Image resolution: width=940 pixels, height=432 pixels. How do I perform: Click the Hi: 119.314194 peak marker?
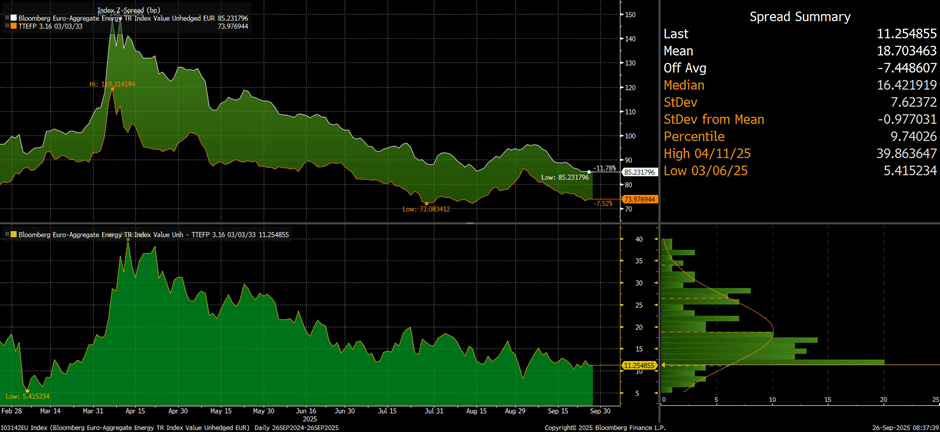[x=112, y=87]
